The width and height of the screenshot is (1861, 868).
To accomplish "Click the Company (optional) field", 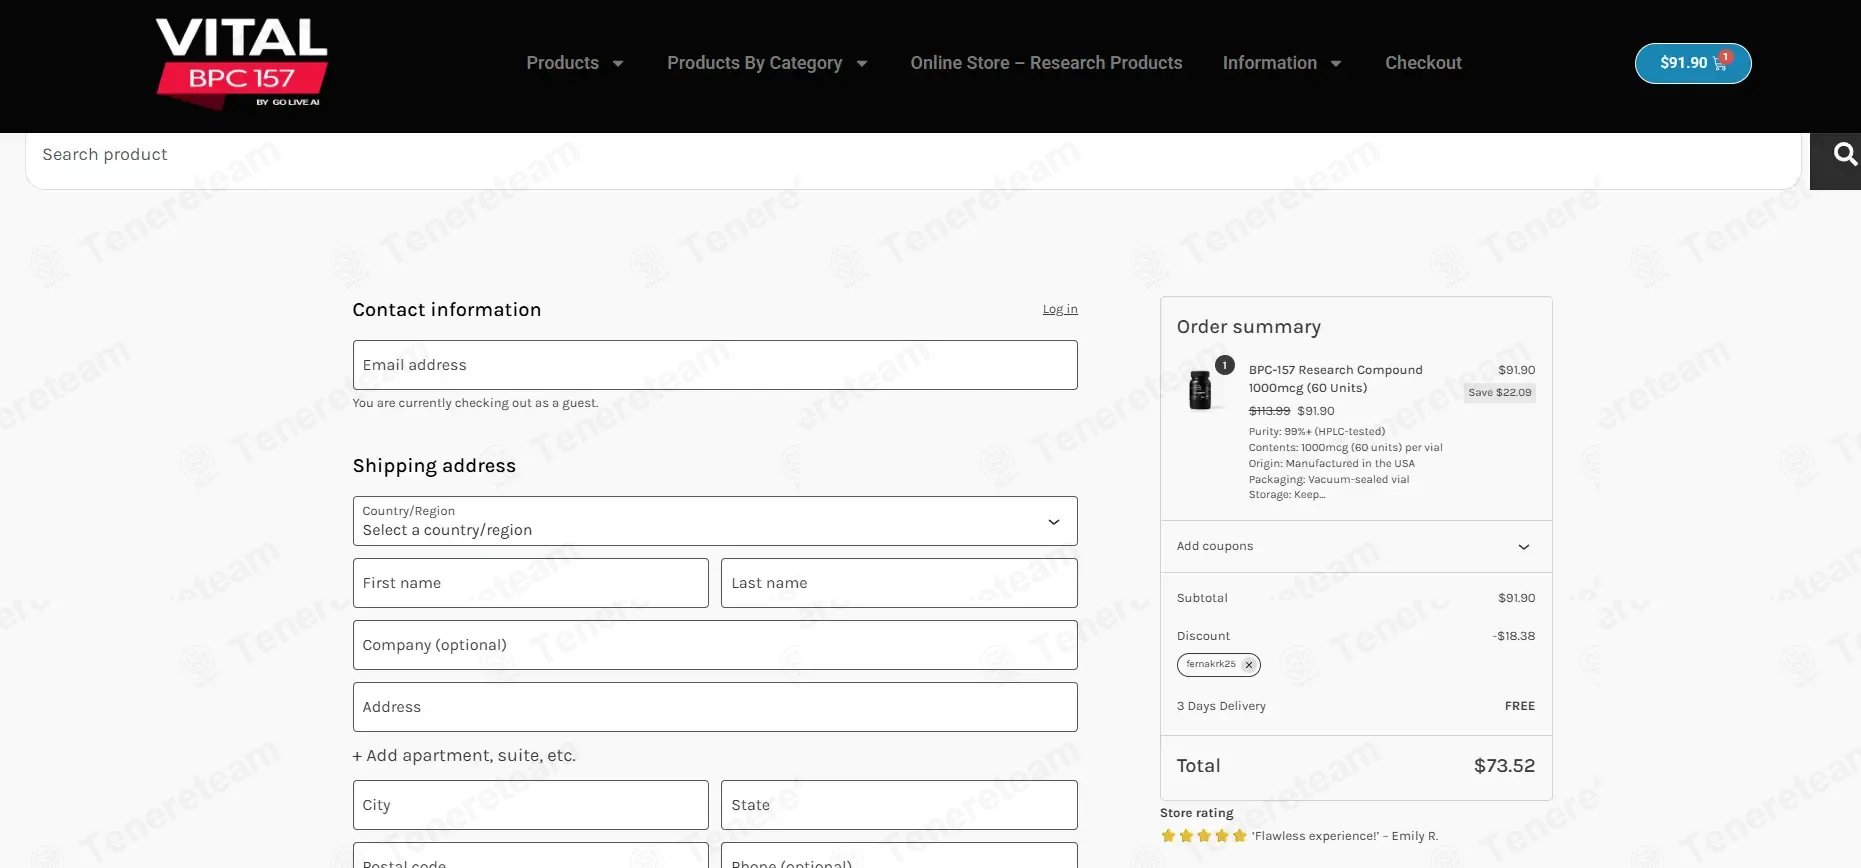I will [x=715, y=645].
